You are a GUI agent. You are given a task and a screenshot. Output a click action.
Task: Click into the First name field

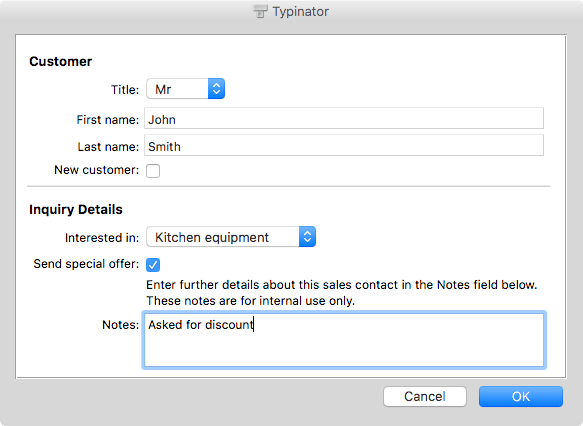tap(344, 119)
